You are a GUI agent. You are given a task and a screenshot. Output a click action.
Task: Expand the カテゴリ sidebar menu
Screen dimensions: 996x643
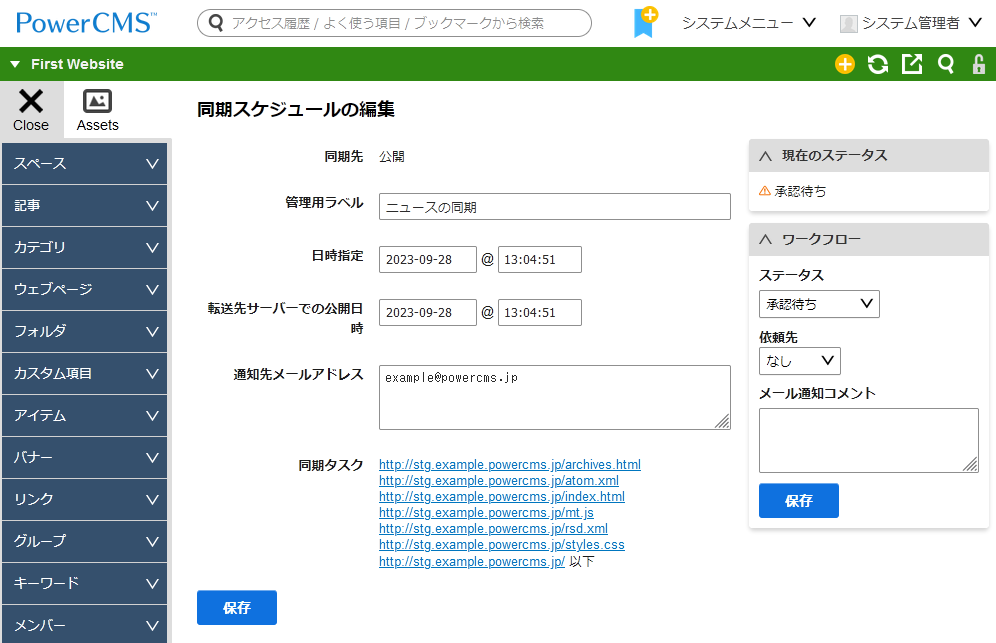[x=84, y=247]
